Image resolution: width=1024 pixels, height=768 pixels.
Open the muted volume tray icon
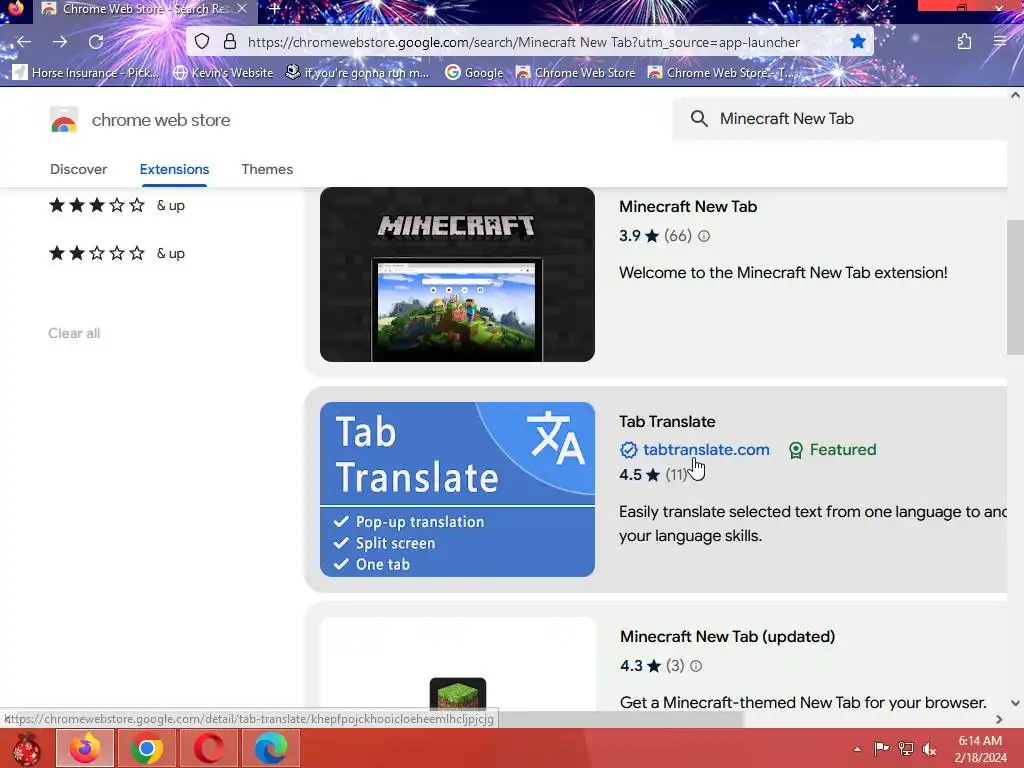[929, 749]
